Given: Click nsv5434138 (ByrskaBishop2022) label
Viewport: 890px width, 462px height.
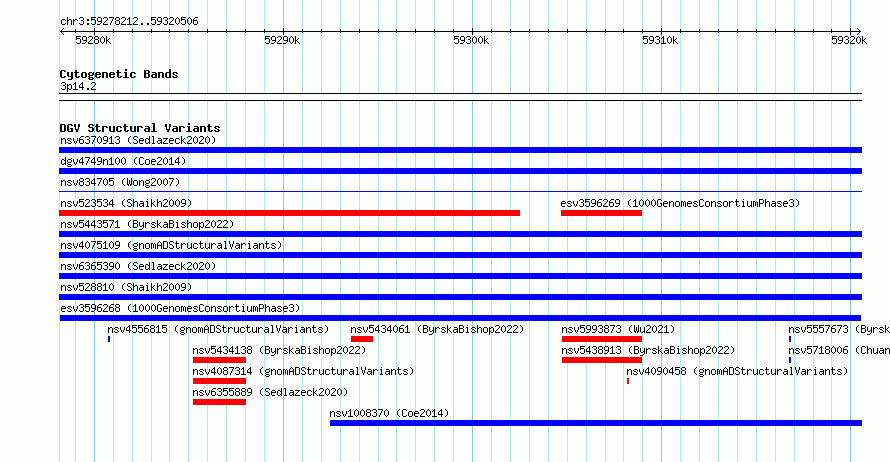Looking at the screenshot, I should (x=279, y=350).
